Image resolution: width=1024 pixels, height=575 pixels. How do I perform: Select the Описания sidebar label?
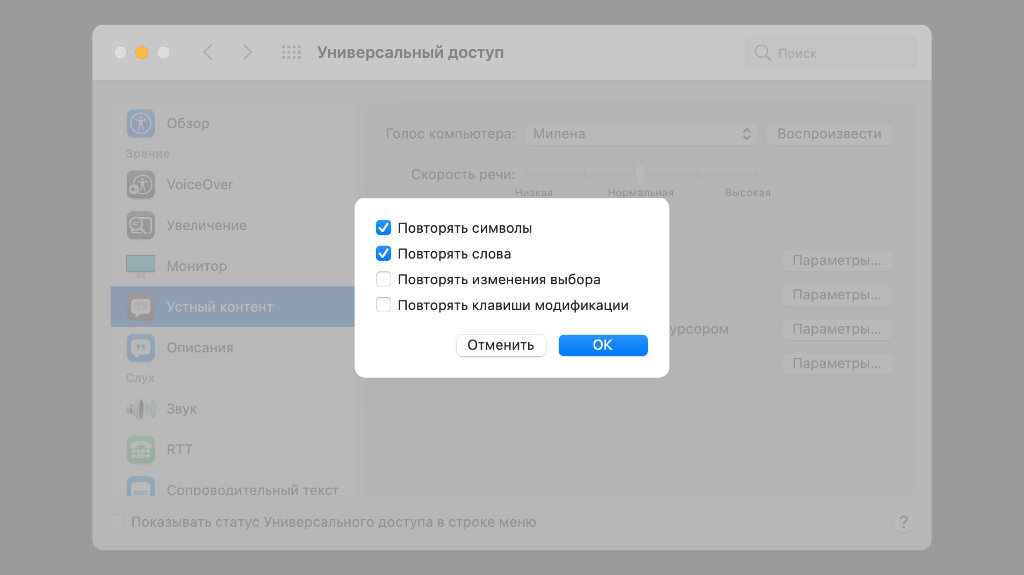(x=200, y=348)
